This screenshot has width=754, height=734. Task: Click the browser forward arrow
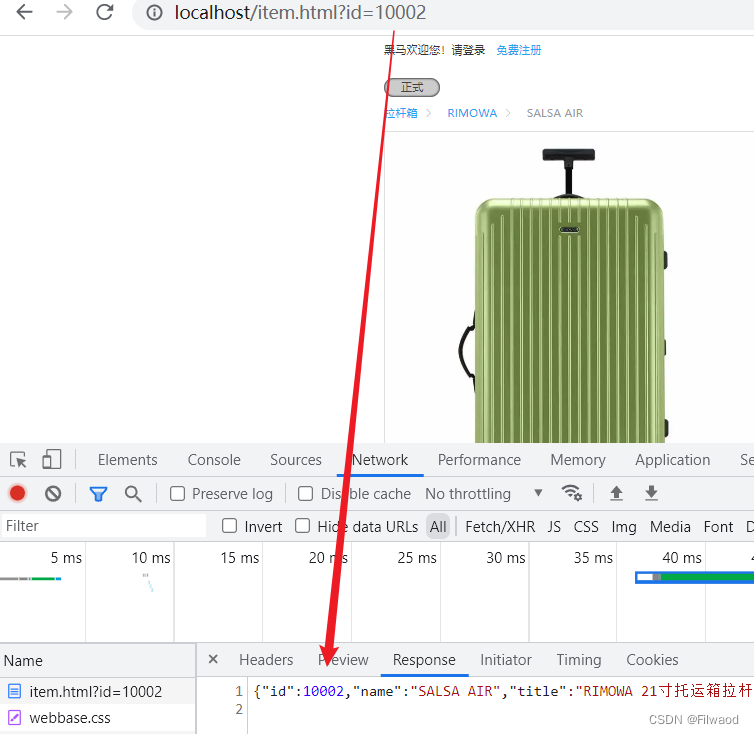[64, 12]
